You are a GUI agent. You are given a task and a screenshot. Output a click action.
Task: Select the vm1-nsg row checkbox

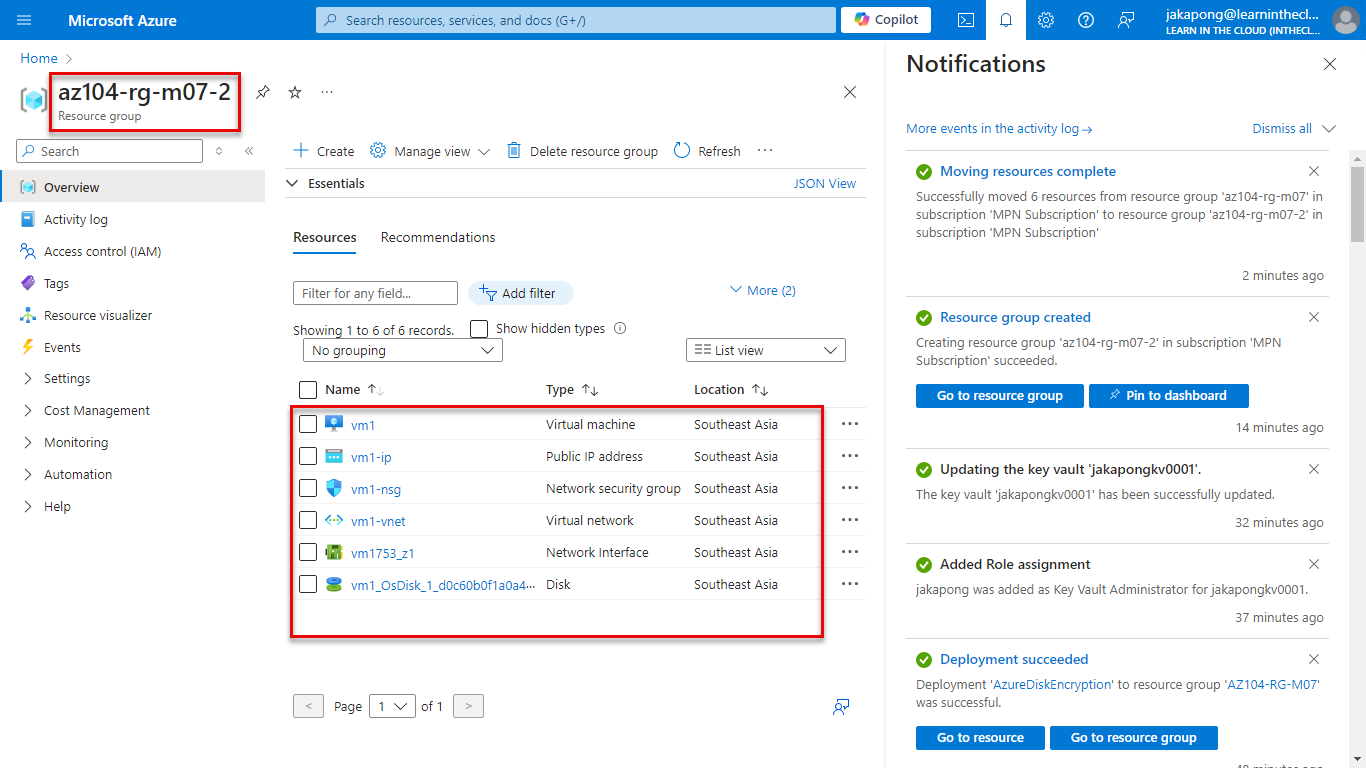point(308,488)
